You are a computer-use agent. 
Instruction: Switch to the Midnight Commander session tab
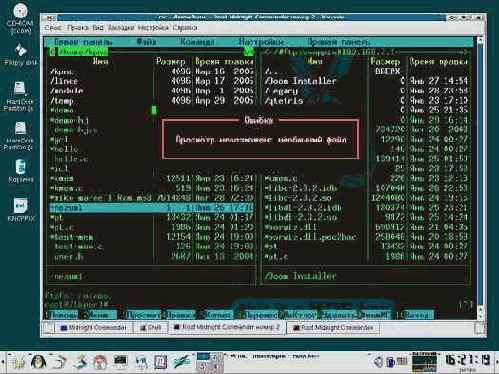[93, 328]
